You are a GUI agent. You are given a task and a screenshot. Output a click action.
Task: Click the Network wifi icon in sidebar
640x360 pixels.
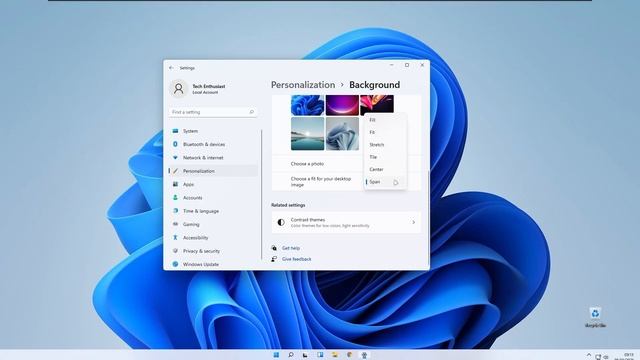click(176, 158)
